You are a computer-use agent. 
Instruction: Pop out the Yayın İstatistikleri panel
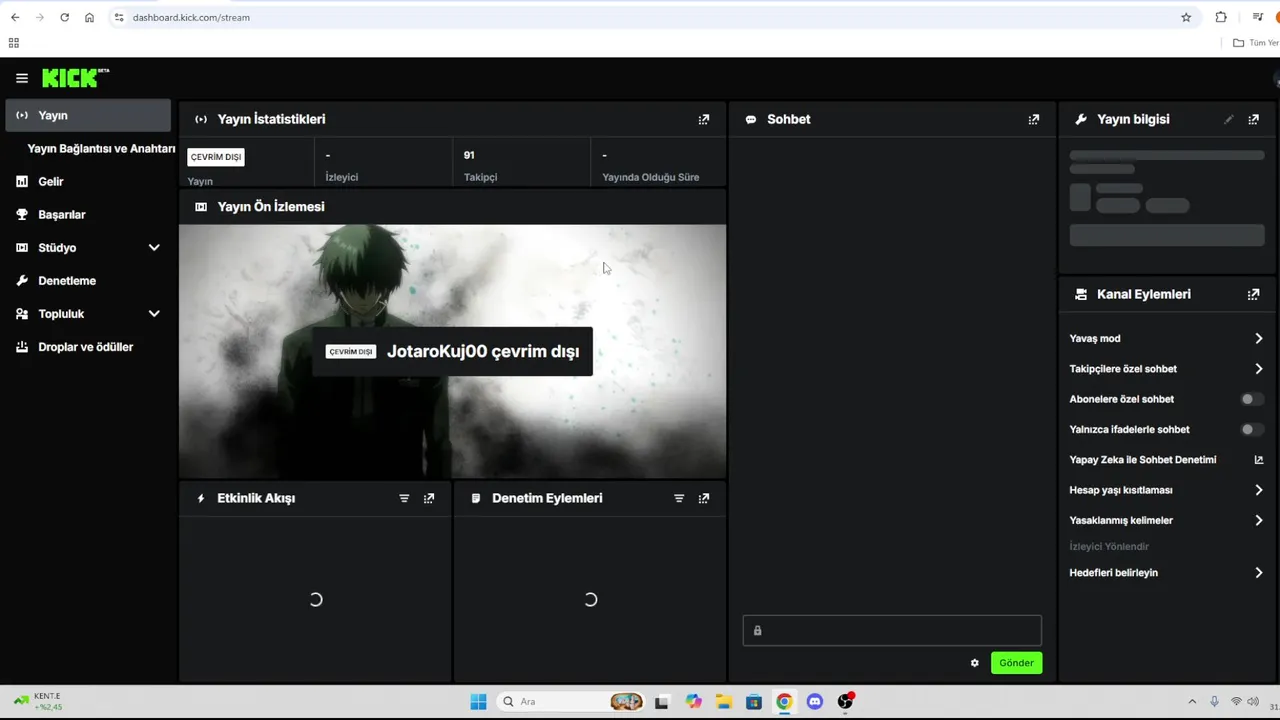[704, 119]
